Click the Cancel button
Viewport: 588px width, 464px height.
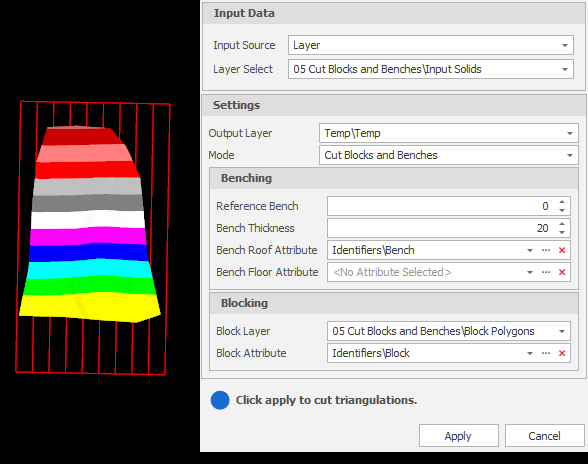pyautogui.click(x=544, y=436)
